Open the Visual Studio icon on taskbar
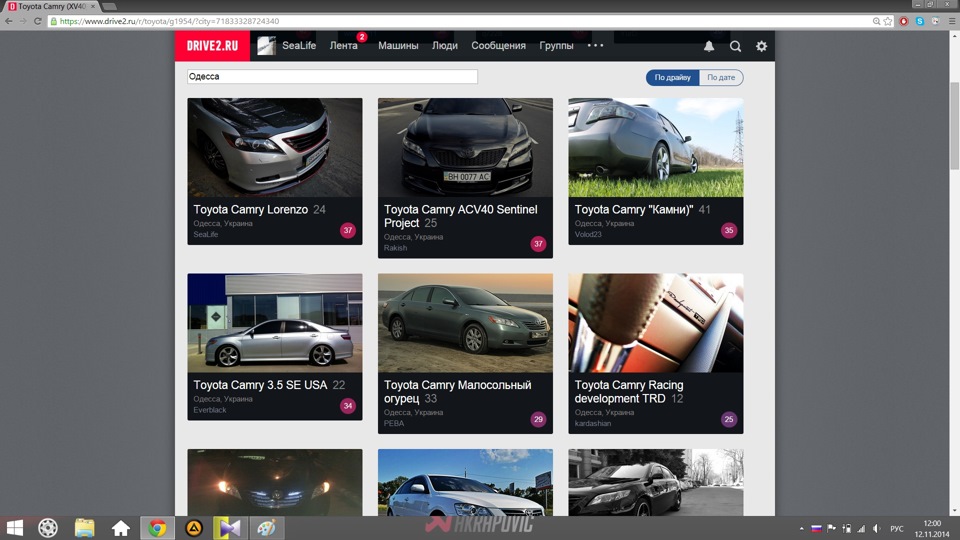Image resolution: width=960 pixels, height=540 pixels. point(229,528)
